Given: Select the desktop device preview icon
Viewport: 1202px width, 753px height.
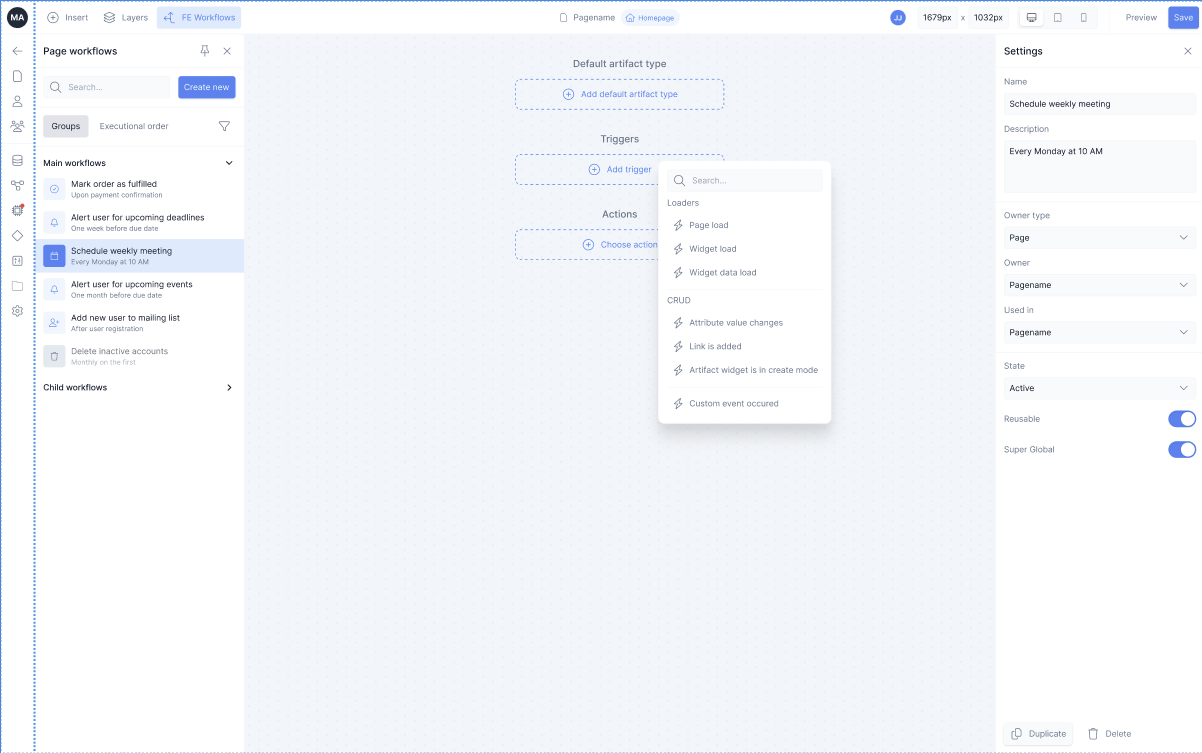Looking at the screenshot, I should (1031, 17).
